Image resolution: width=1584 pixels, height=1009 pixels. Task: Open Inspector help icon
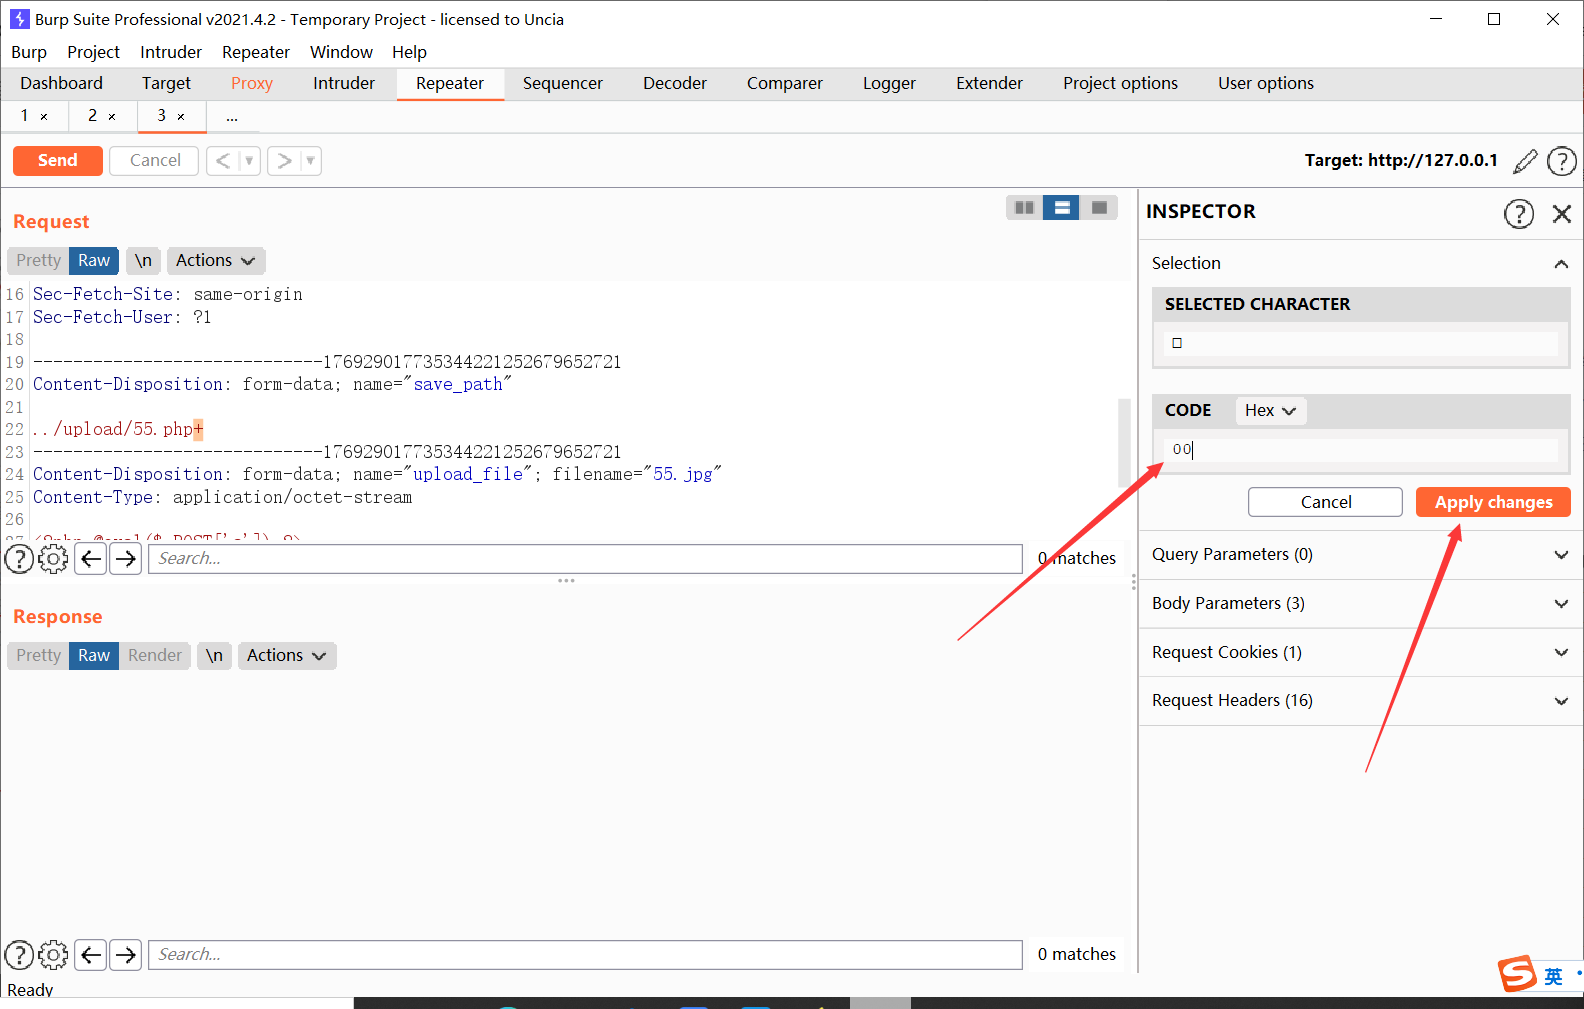[x=1519, y=213]
